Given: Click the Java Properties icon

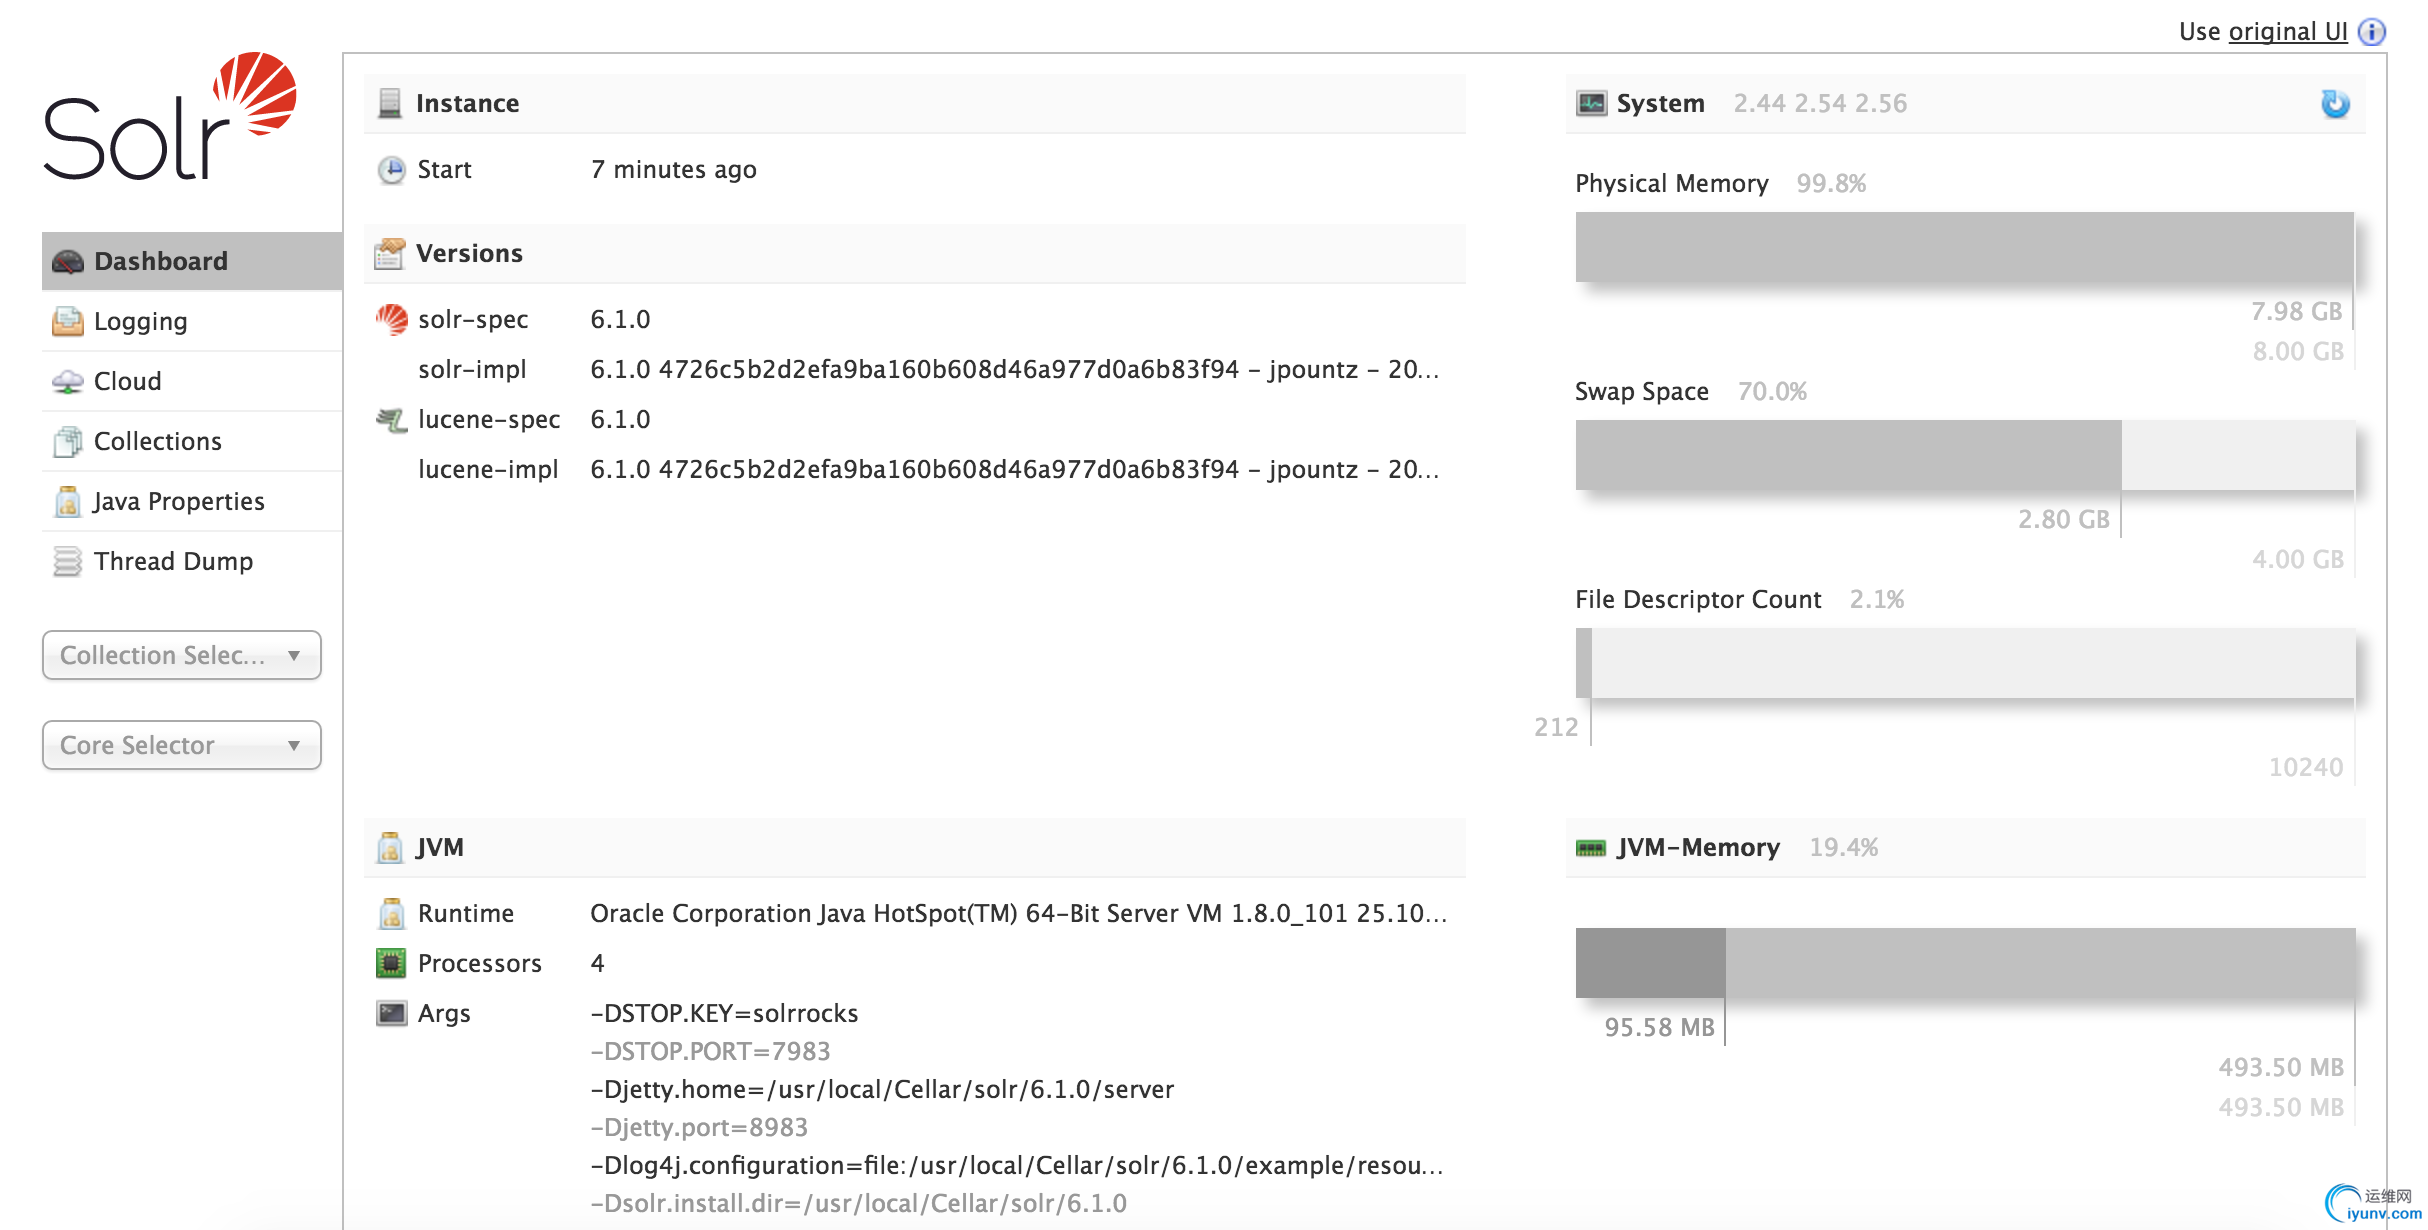Looking at the screenshot, I should click(68, 502).
